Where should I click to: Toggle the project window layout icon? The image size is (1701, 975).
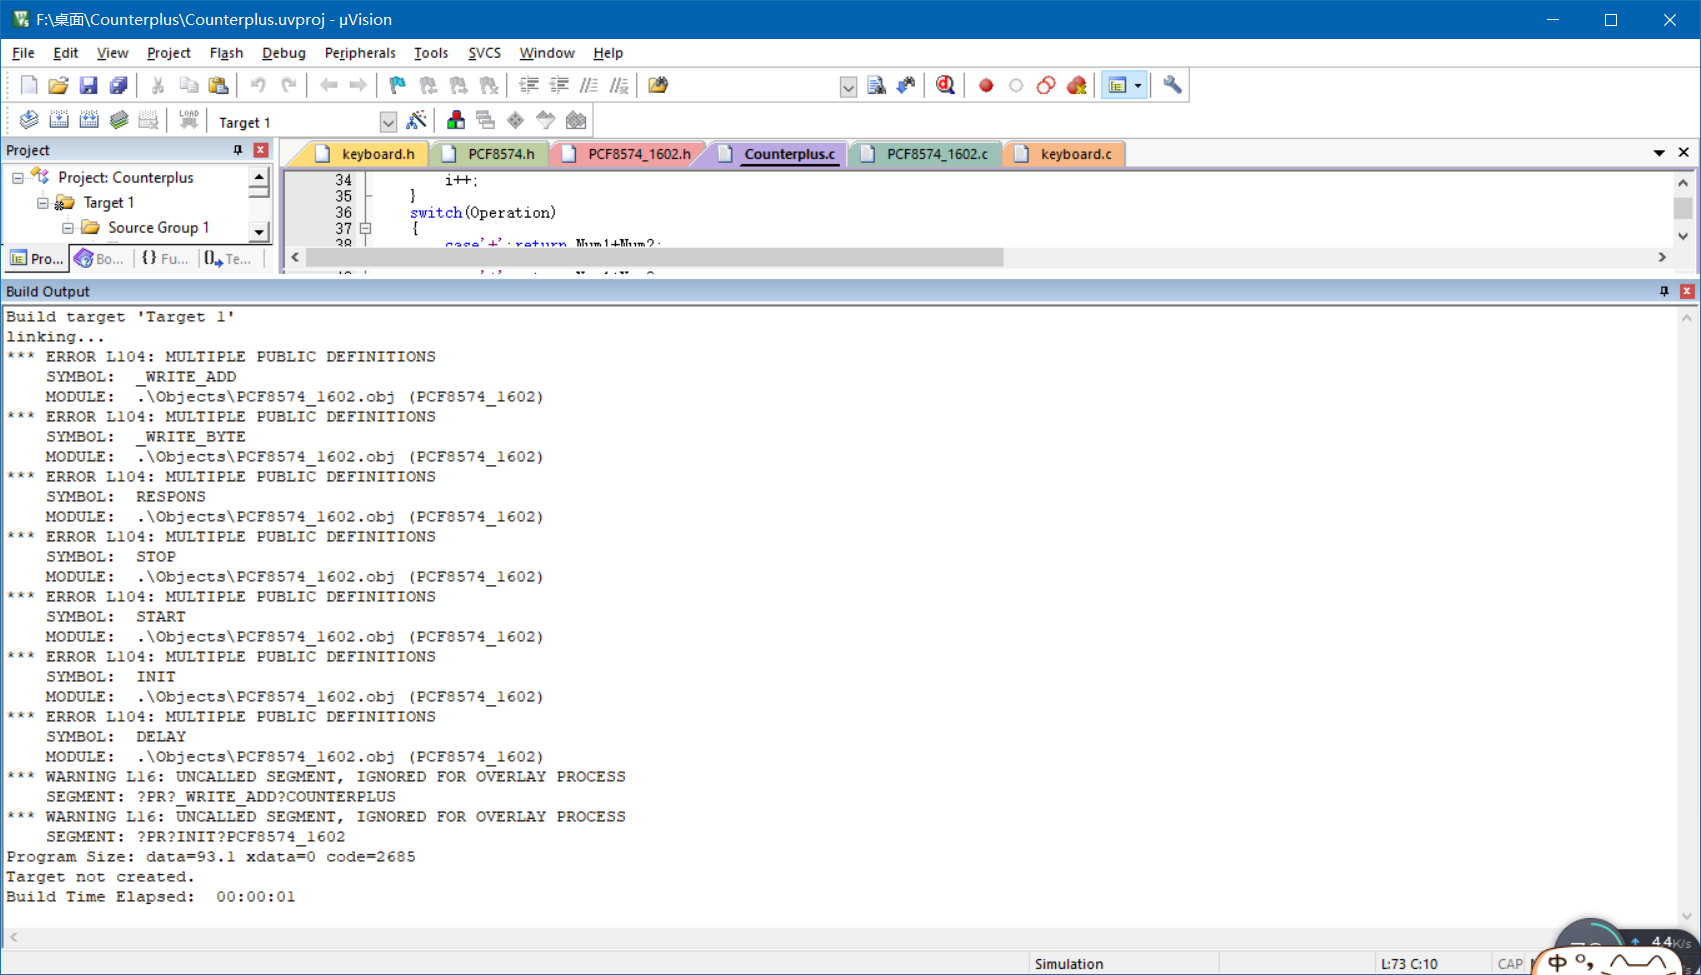pyautogui.click(x=1118, y=86)
